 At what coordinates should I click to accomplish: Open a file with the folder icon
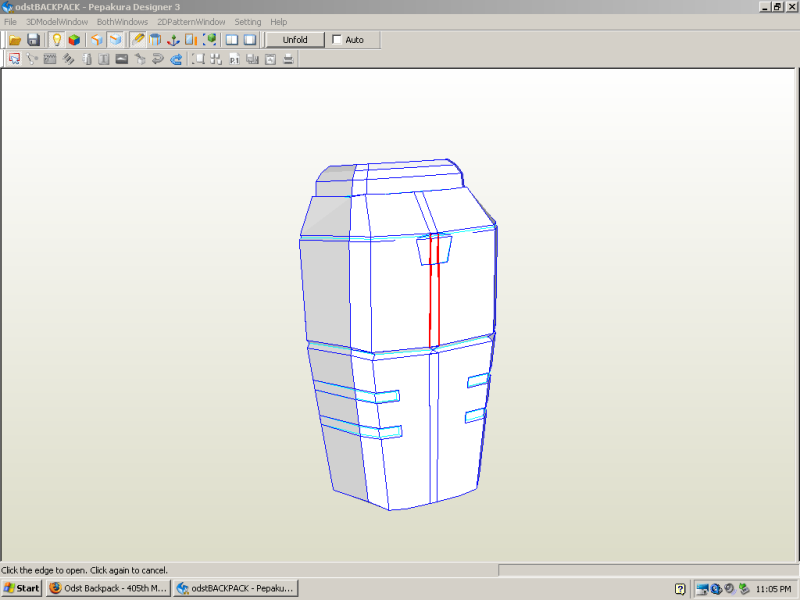point(15,40)
